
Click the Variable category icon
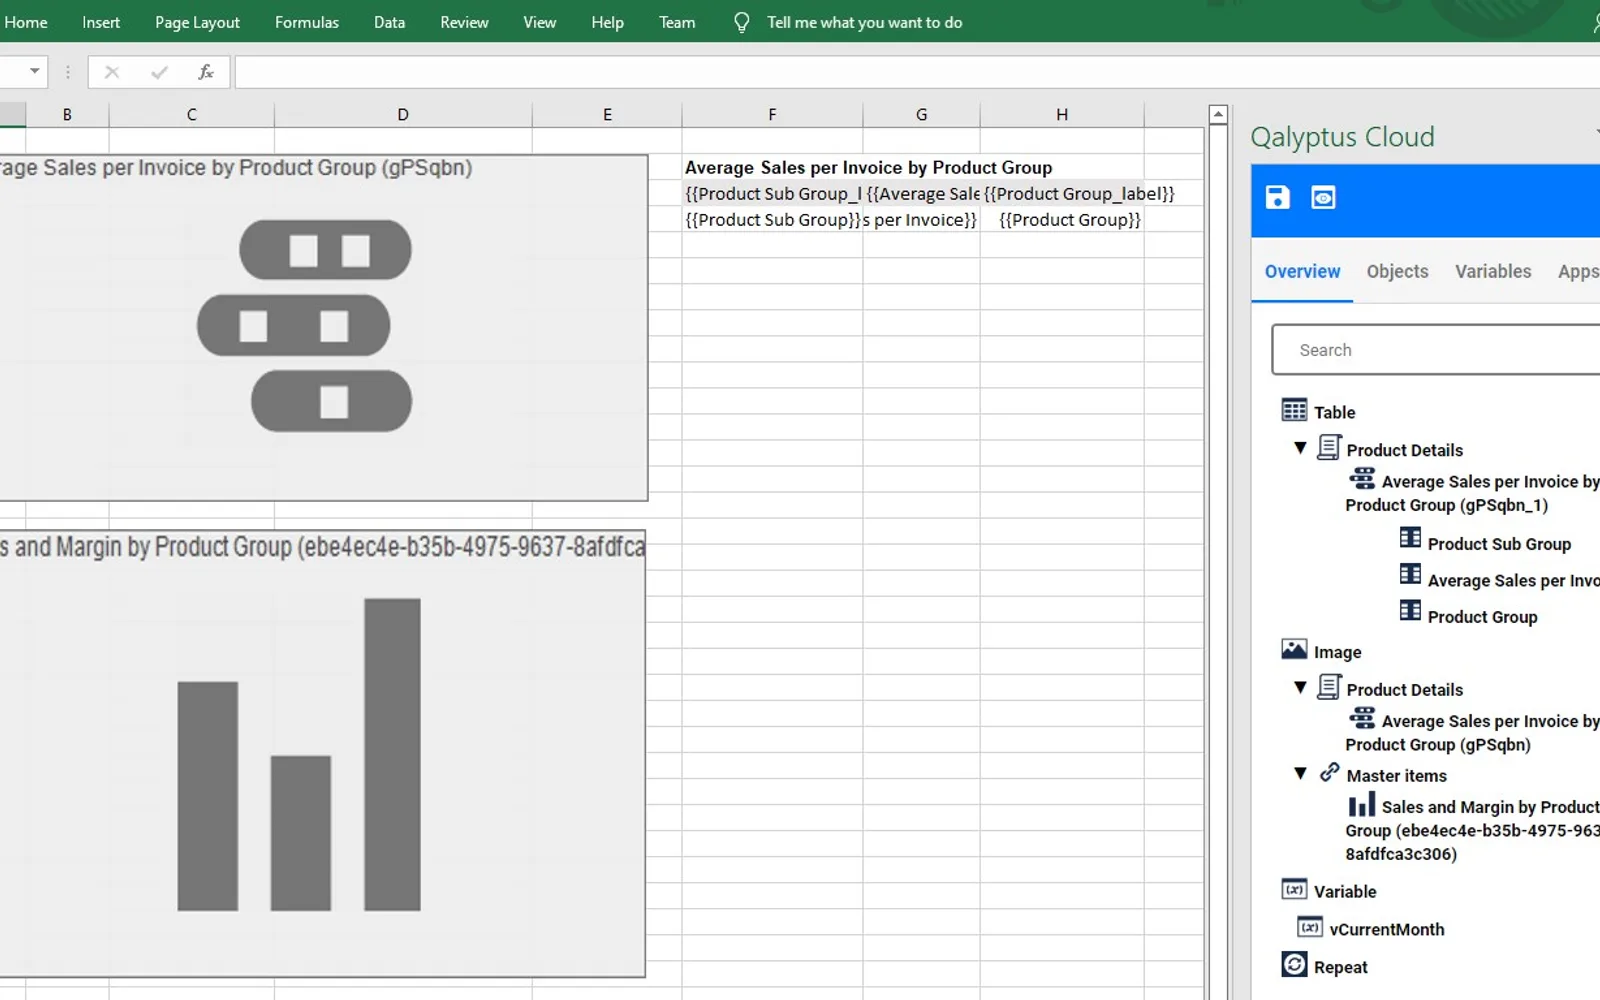(x=1294, y=890)
